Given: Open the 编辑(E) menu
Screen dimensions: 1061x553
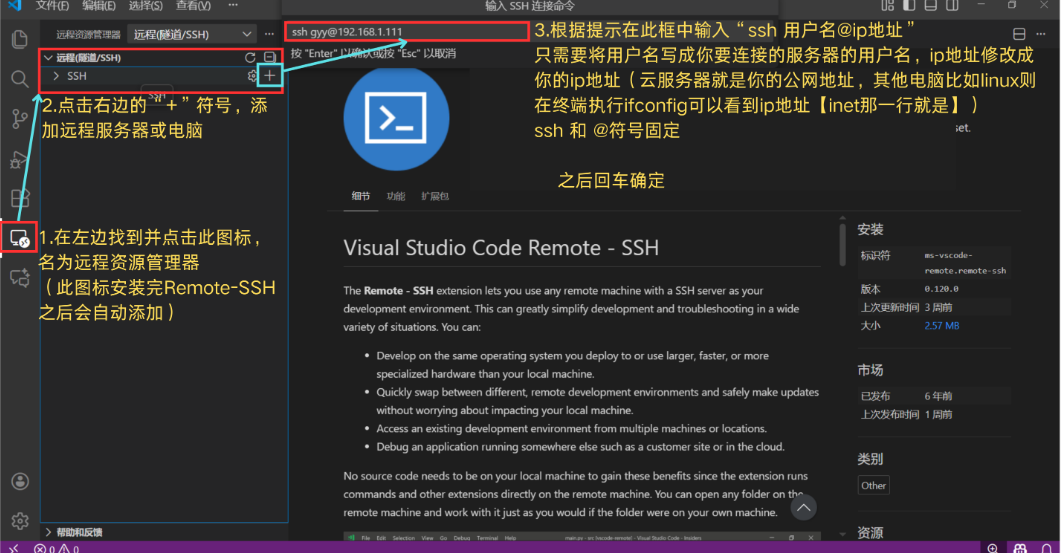Looking at the screenshot, I should (x=99, y=5).
